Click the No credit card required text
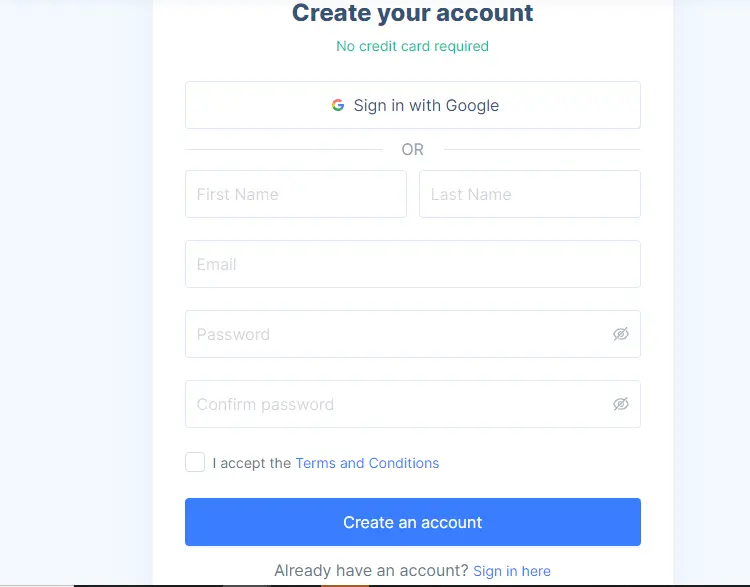750x587 pixels. [x=412, y=46]
